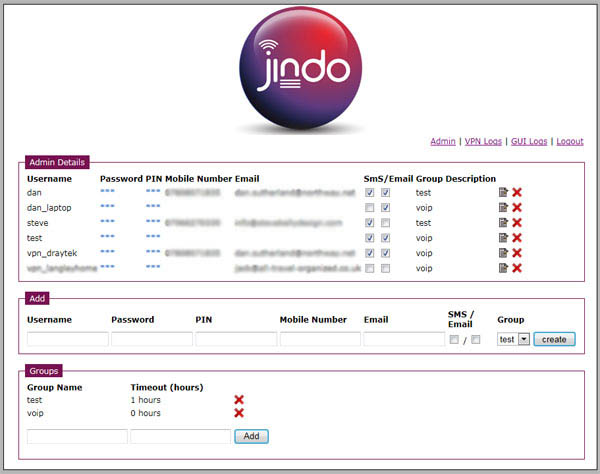Delete the voip group
The image size is (600, 474).
pos(239,413)
